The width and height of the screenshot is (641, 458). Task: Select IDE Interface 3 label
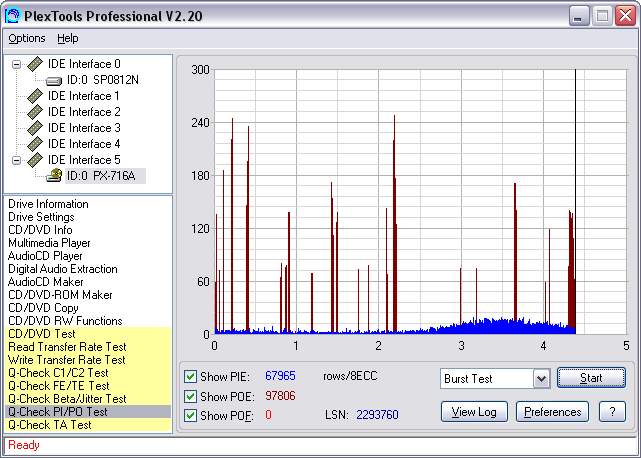(84, 128)
